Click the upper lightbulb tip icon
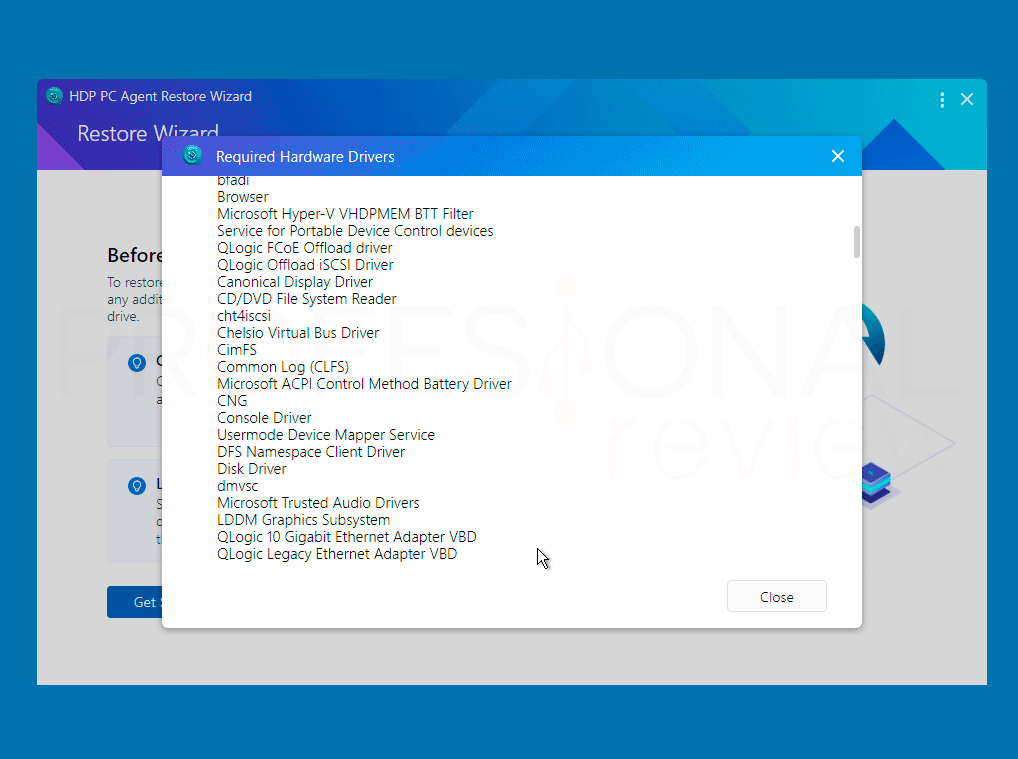The height and width of the screenshot is (759, 1018). [x=137, y=363]
